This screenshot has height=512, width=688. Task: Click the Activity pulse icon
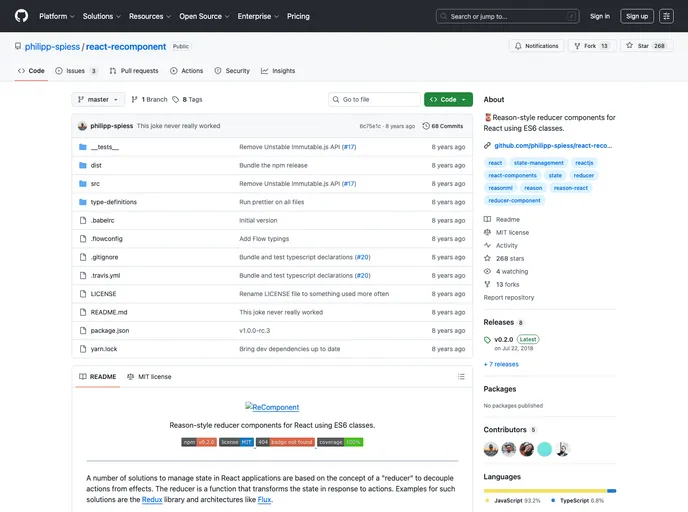[x=487, y=245]
